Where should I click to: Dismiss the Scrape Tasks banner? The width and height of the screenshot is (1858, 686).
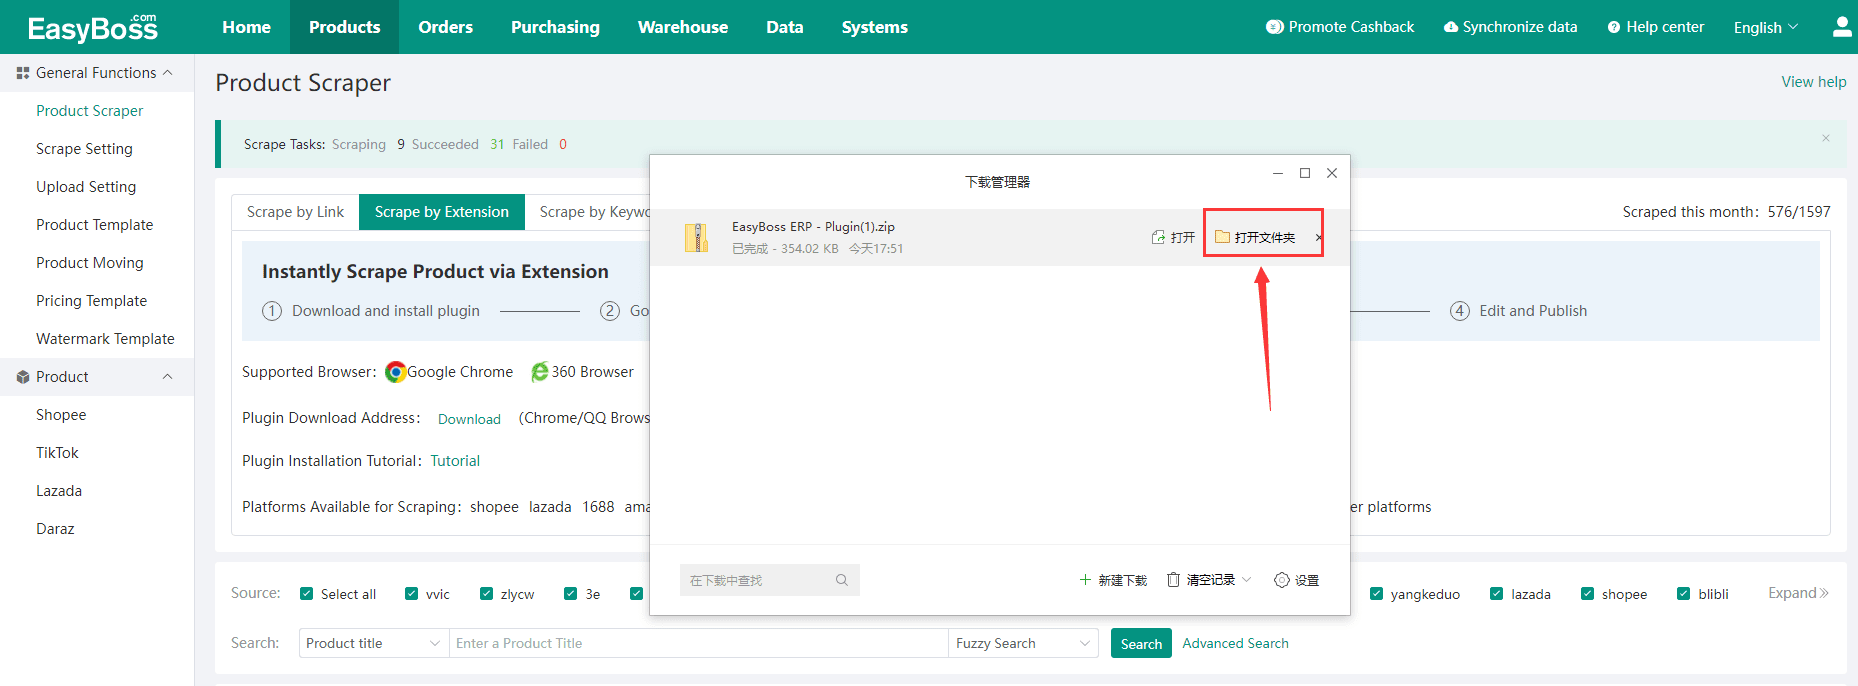(x=1826, y=138)
